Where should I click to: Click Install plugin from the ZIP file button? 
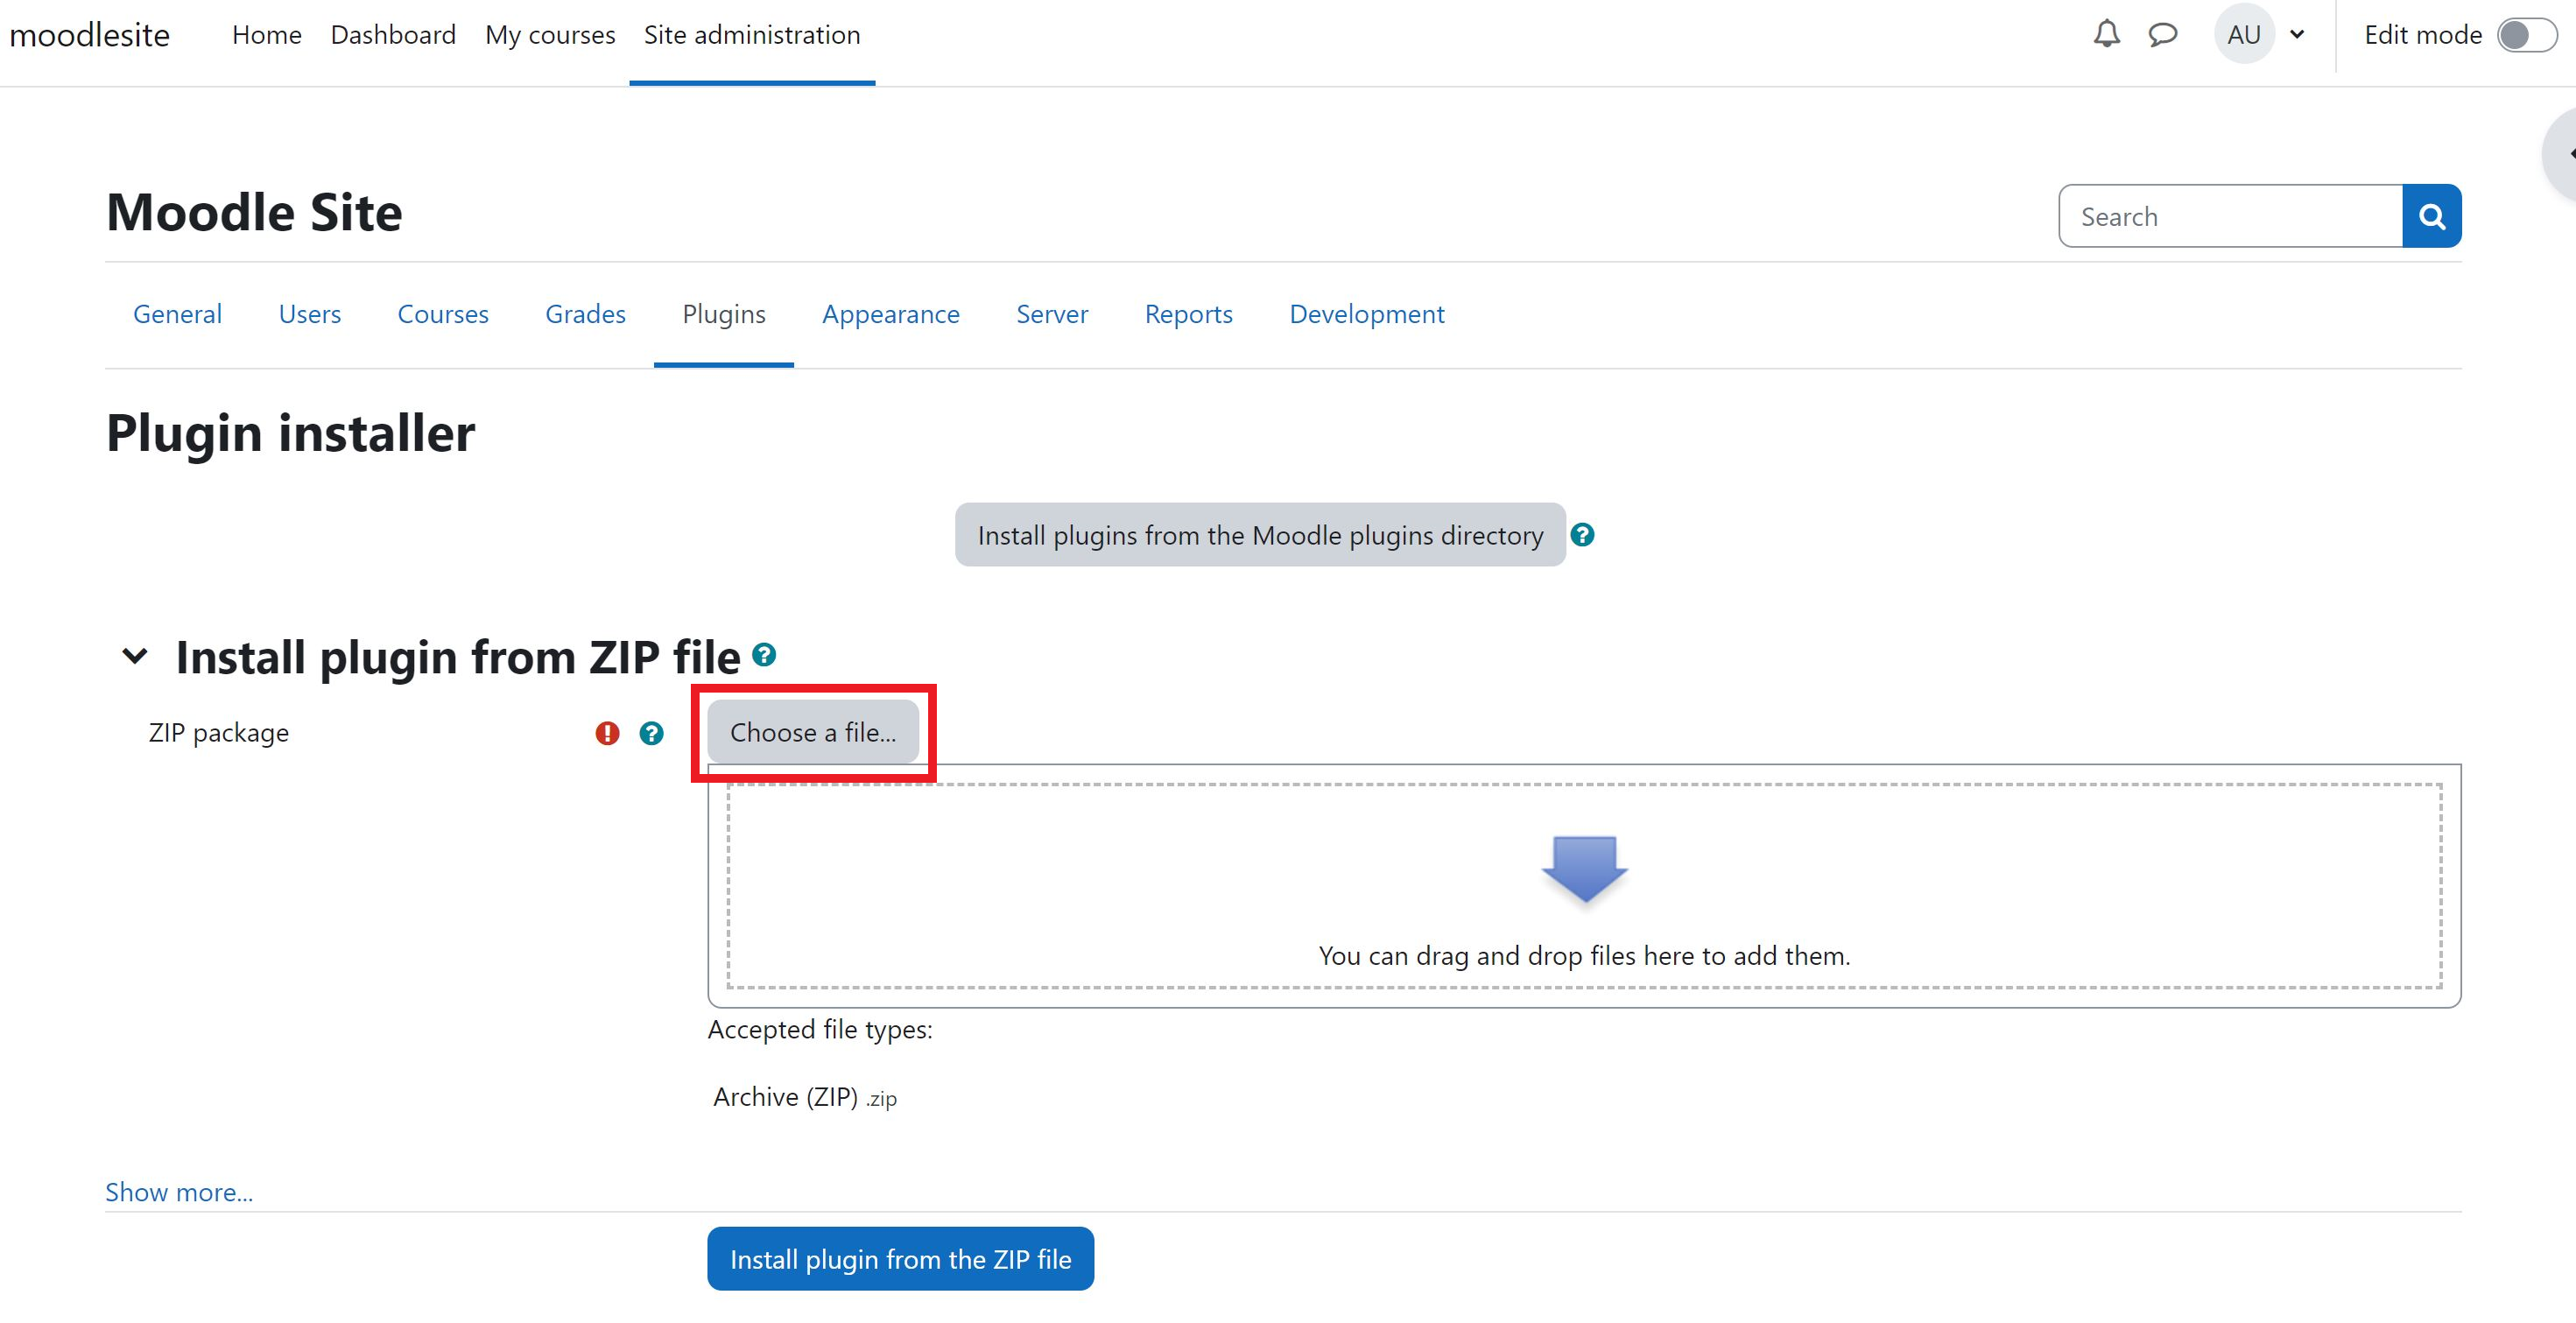900,1259
